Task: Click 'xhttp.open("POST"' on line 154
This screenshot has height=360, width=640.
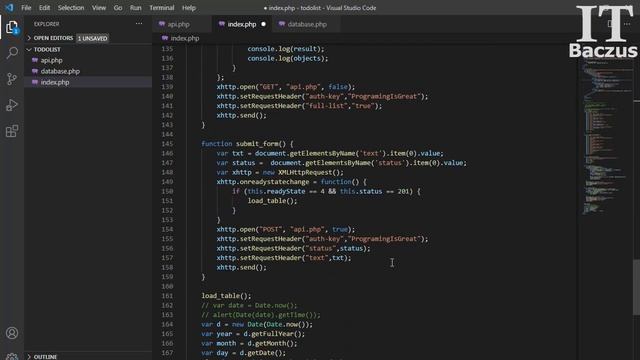Action: 250,229
